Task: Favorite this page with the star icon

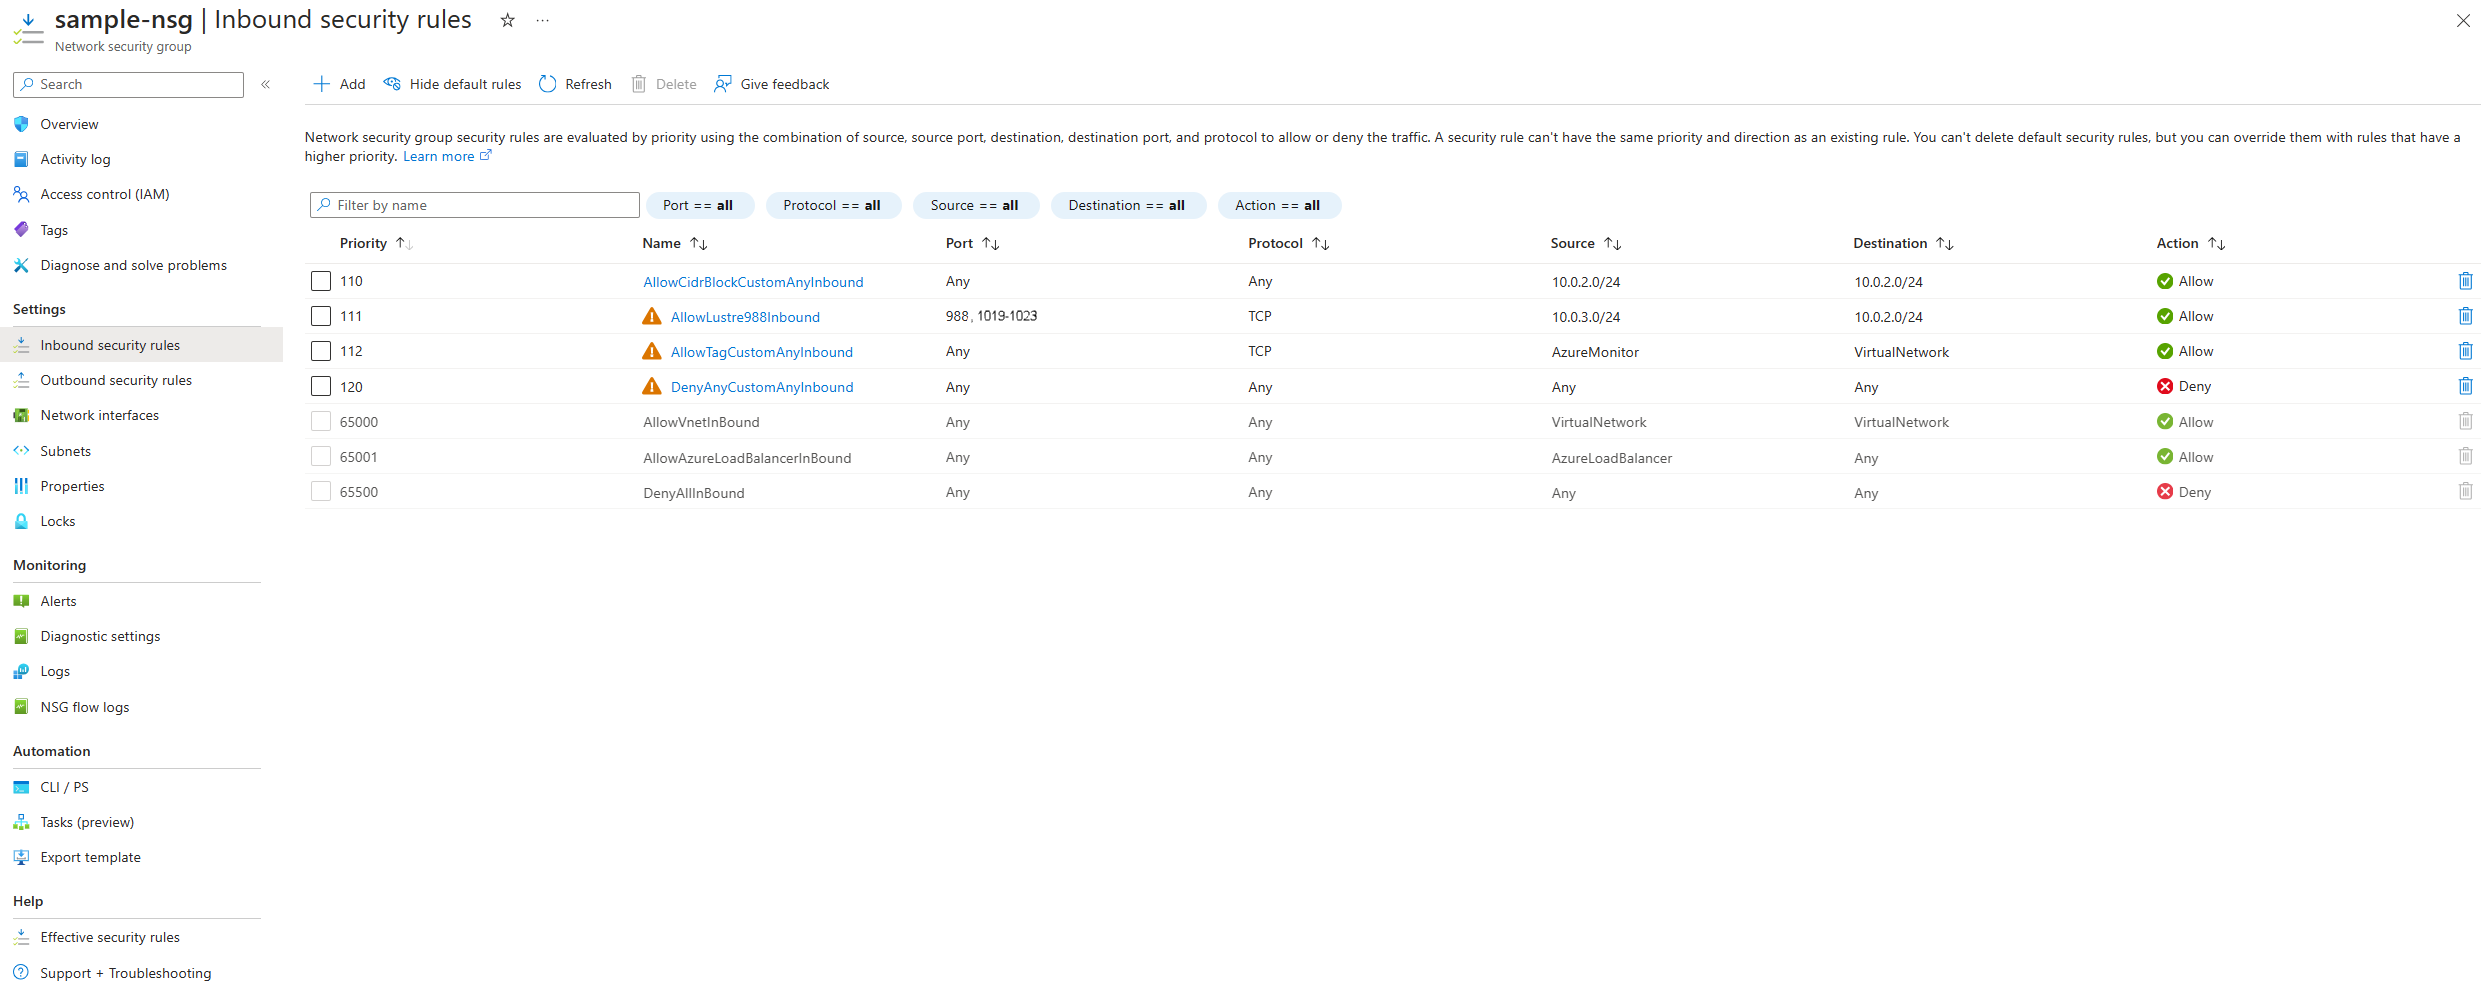Action: (507, 20)
